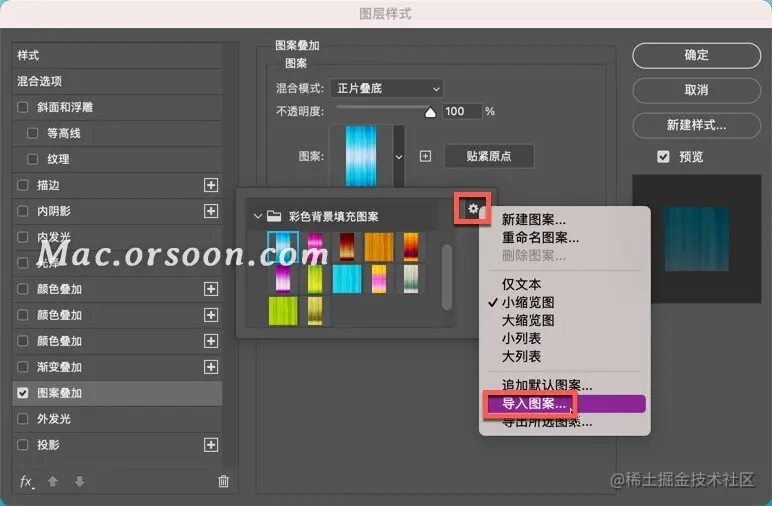Enable the 内阴影 checkbox
The height and width of the screenshot is (506, 772).
coord(23,211)
